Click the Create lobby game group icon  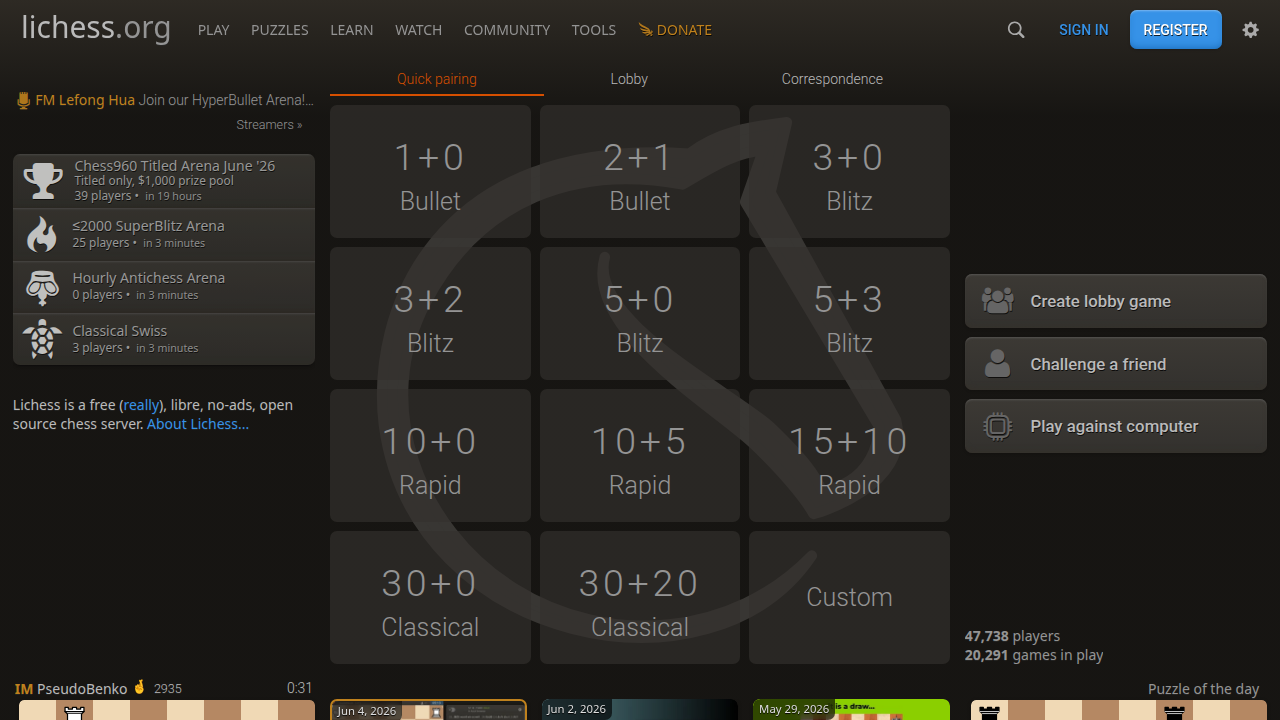click(997, 301)
